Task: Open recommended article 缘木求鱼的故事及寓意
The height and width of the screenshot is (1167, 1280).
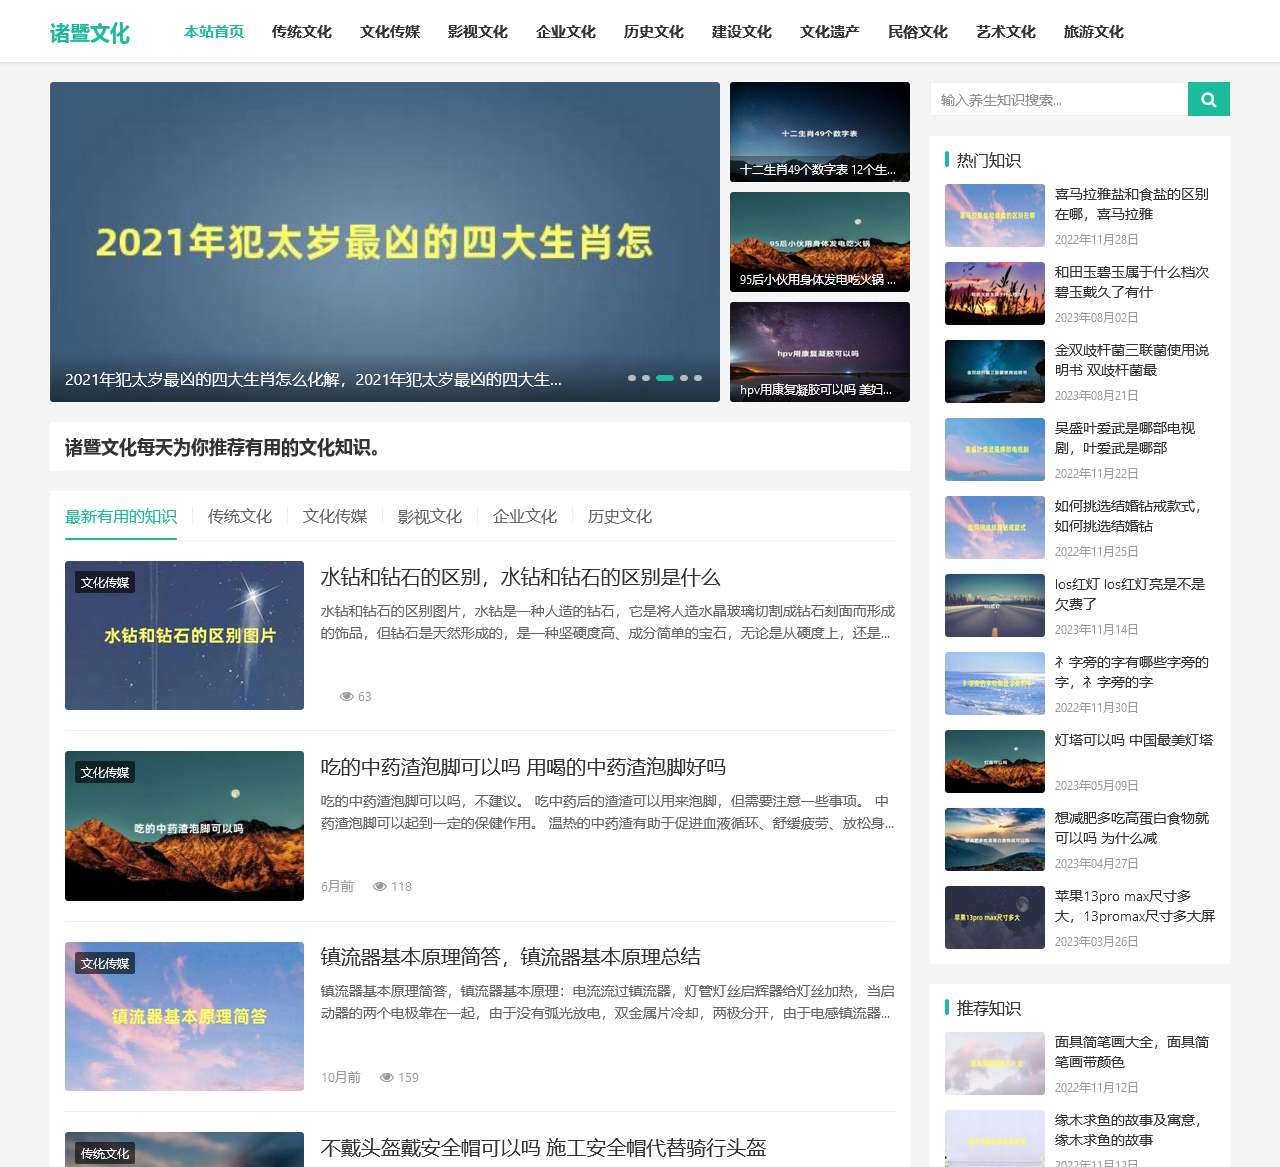Action: 1128,1130
